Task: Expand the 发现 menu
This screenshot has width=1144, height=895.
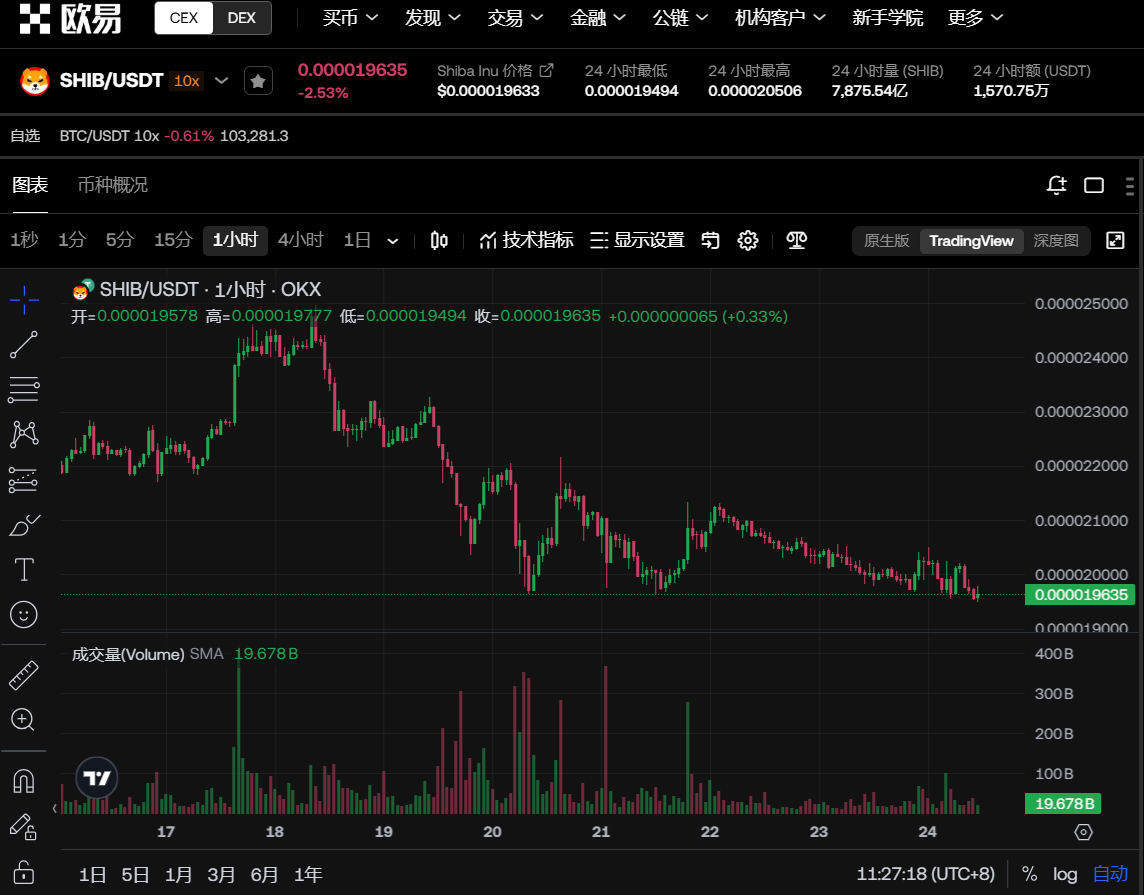Action: [433, 18]
